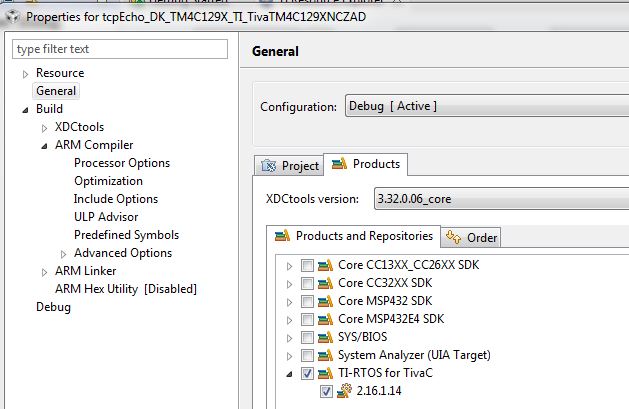Click the Core CC13XX_CC26XX SDK product icon
The height and width of the screenshot is (409, 629).
pos(325,265)
